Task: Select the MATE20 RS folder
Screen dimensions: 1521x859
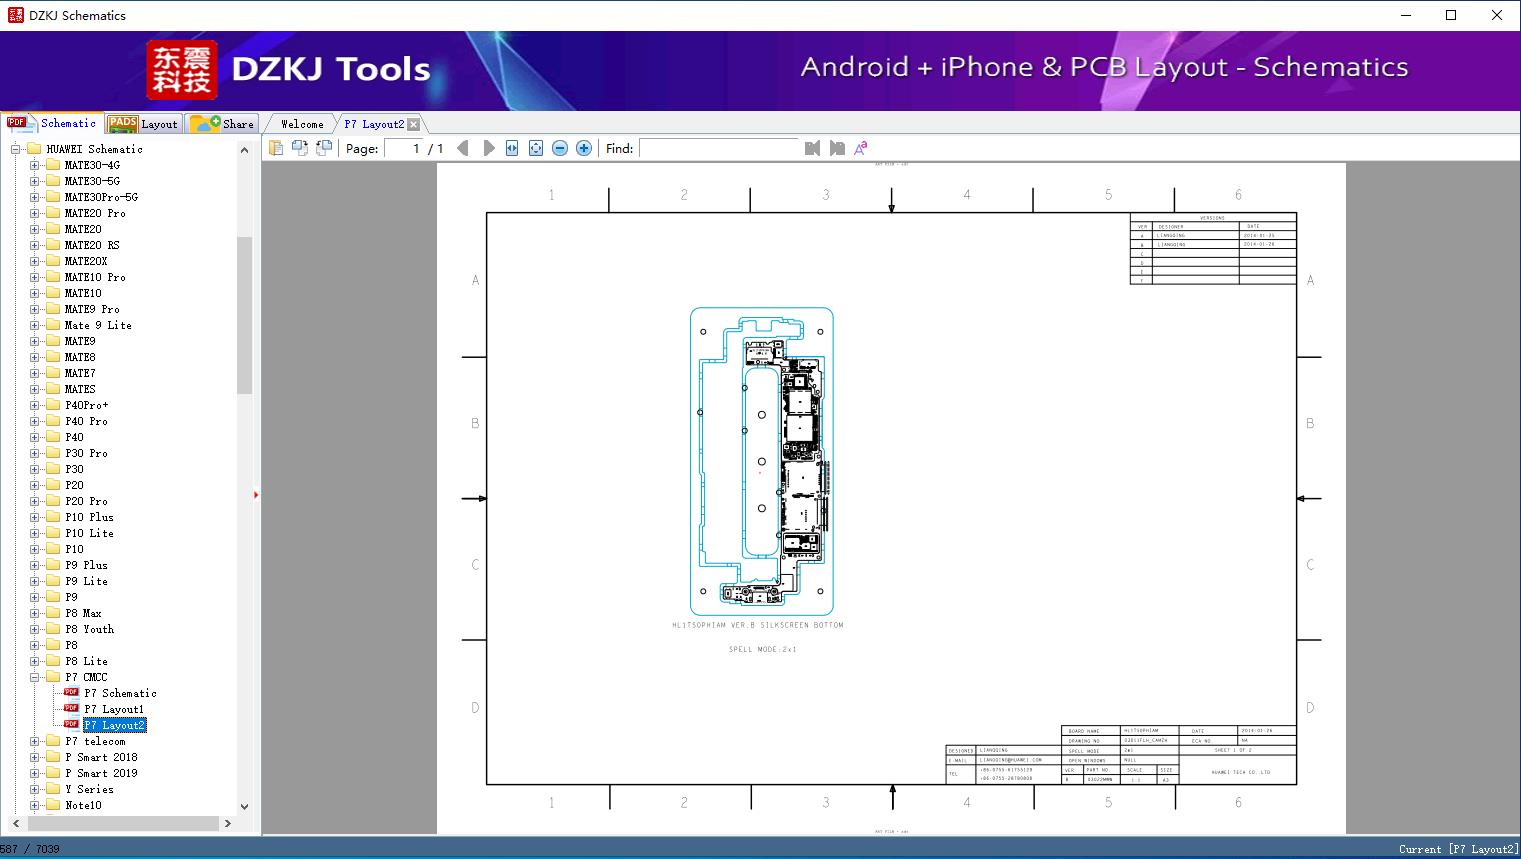Action: (92, 245)
